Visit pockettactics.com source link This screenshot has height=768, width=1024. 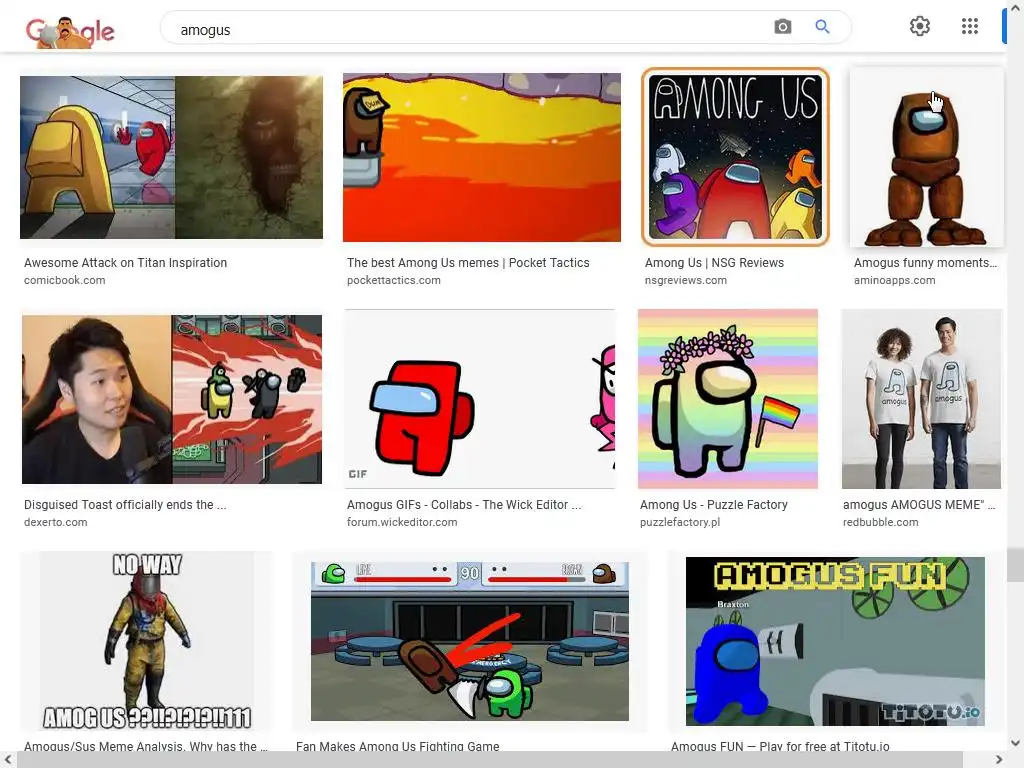tap(394, 280)
